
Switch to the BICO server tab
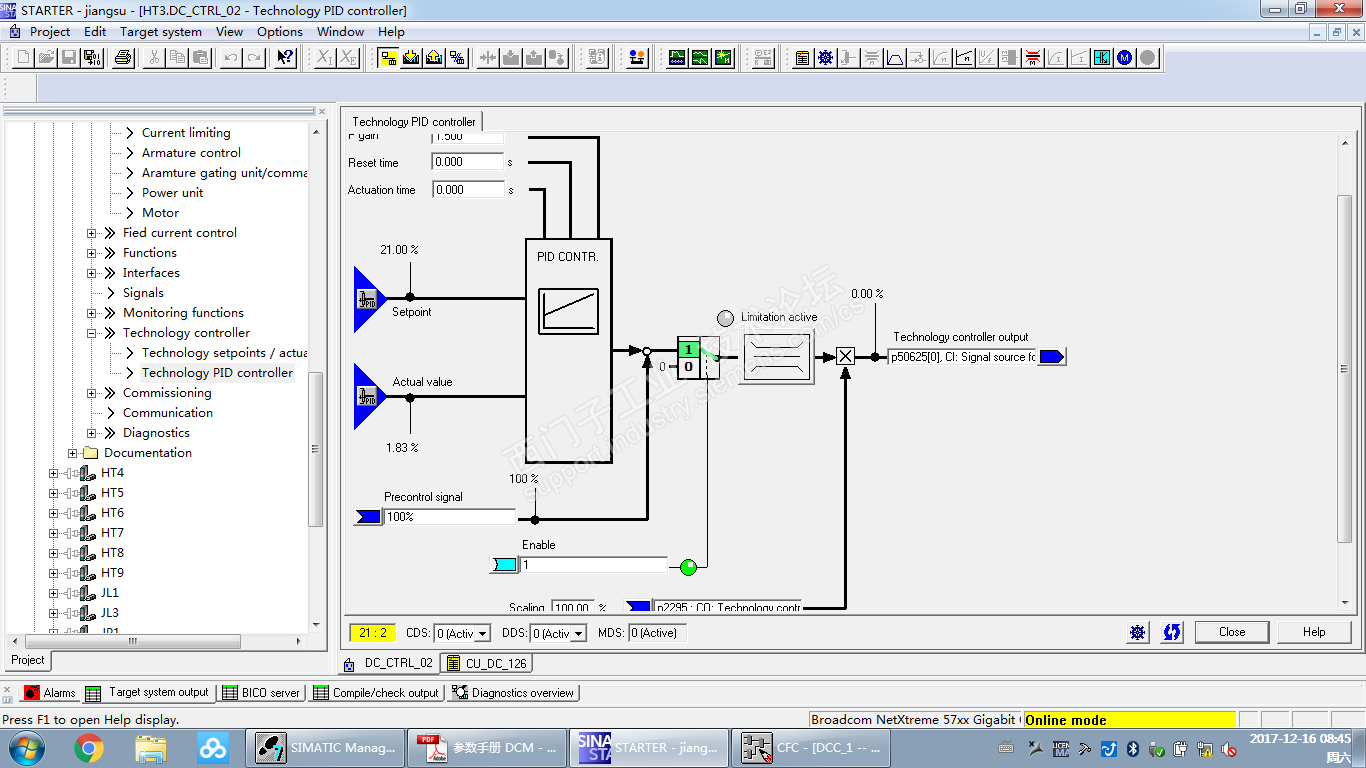[260, 692]
